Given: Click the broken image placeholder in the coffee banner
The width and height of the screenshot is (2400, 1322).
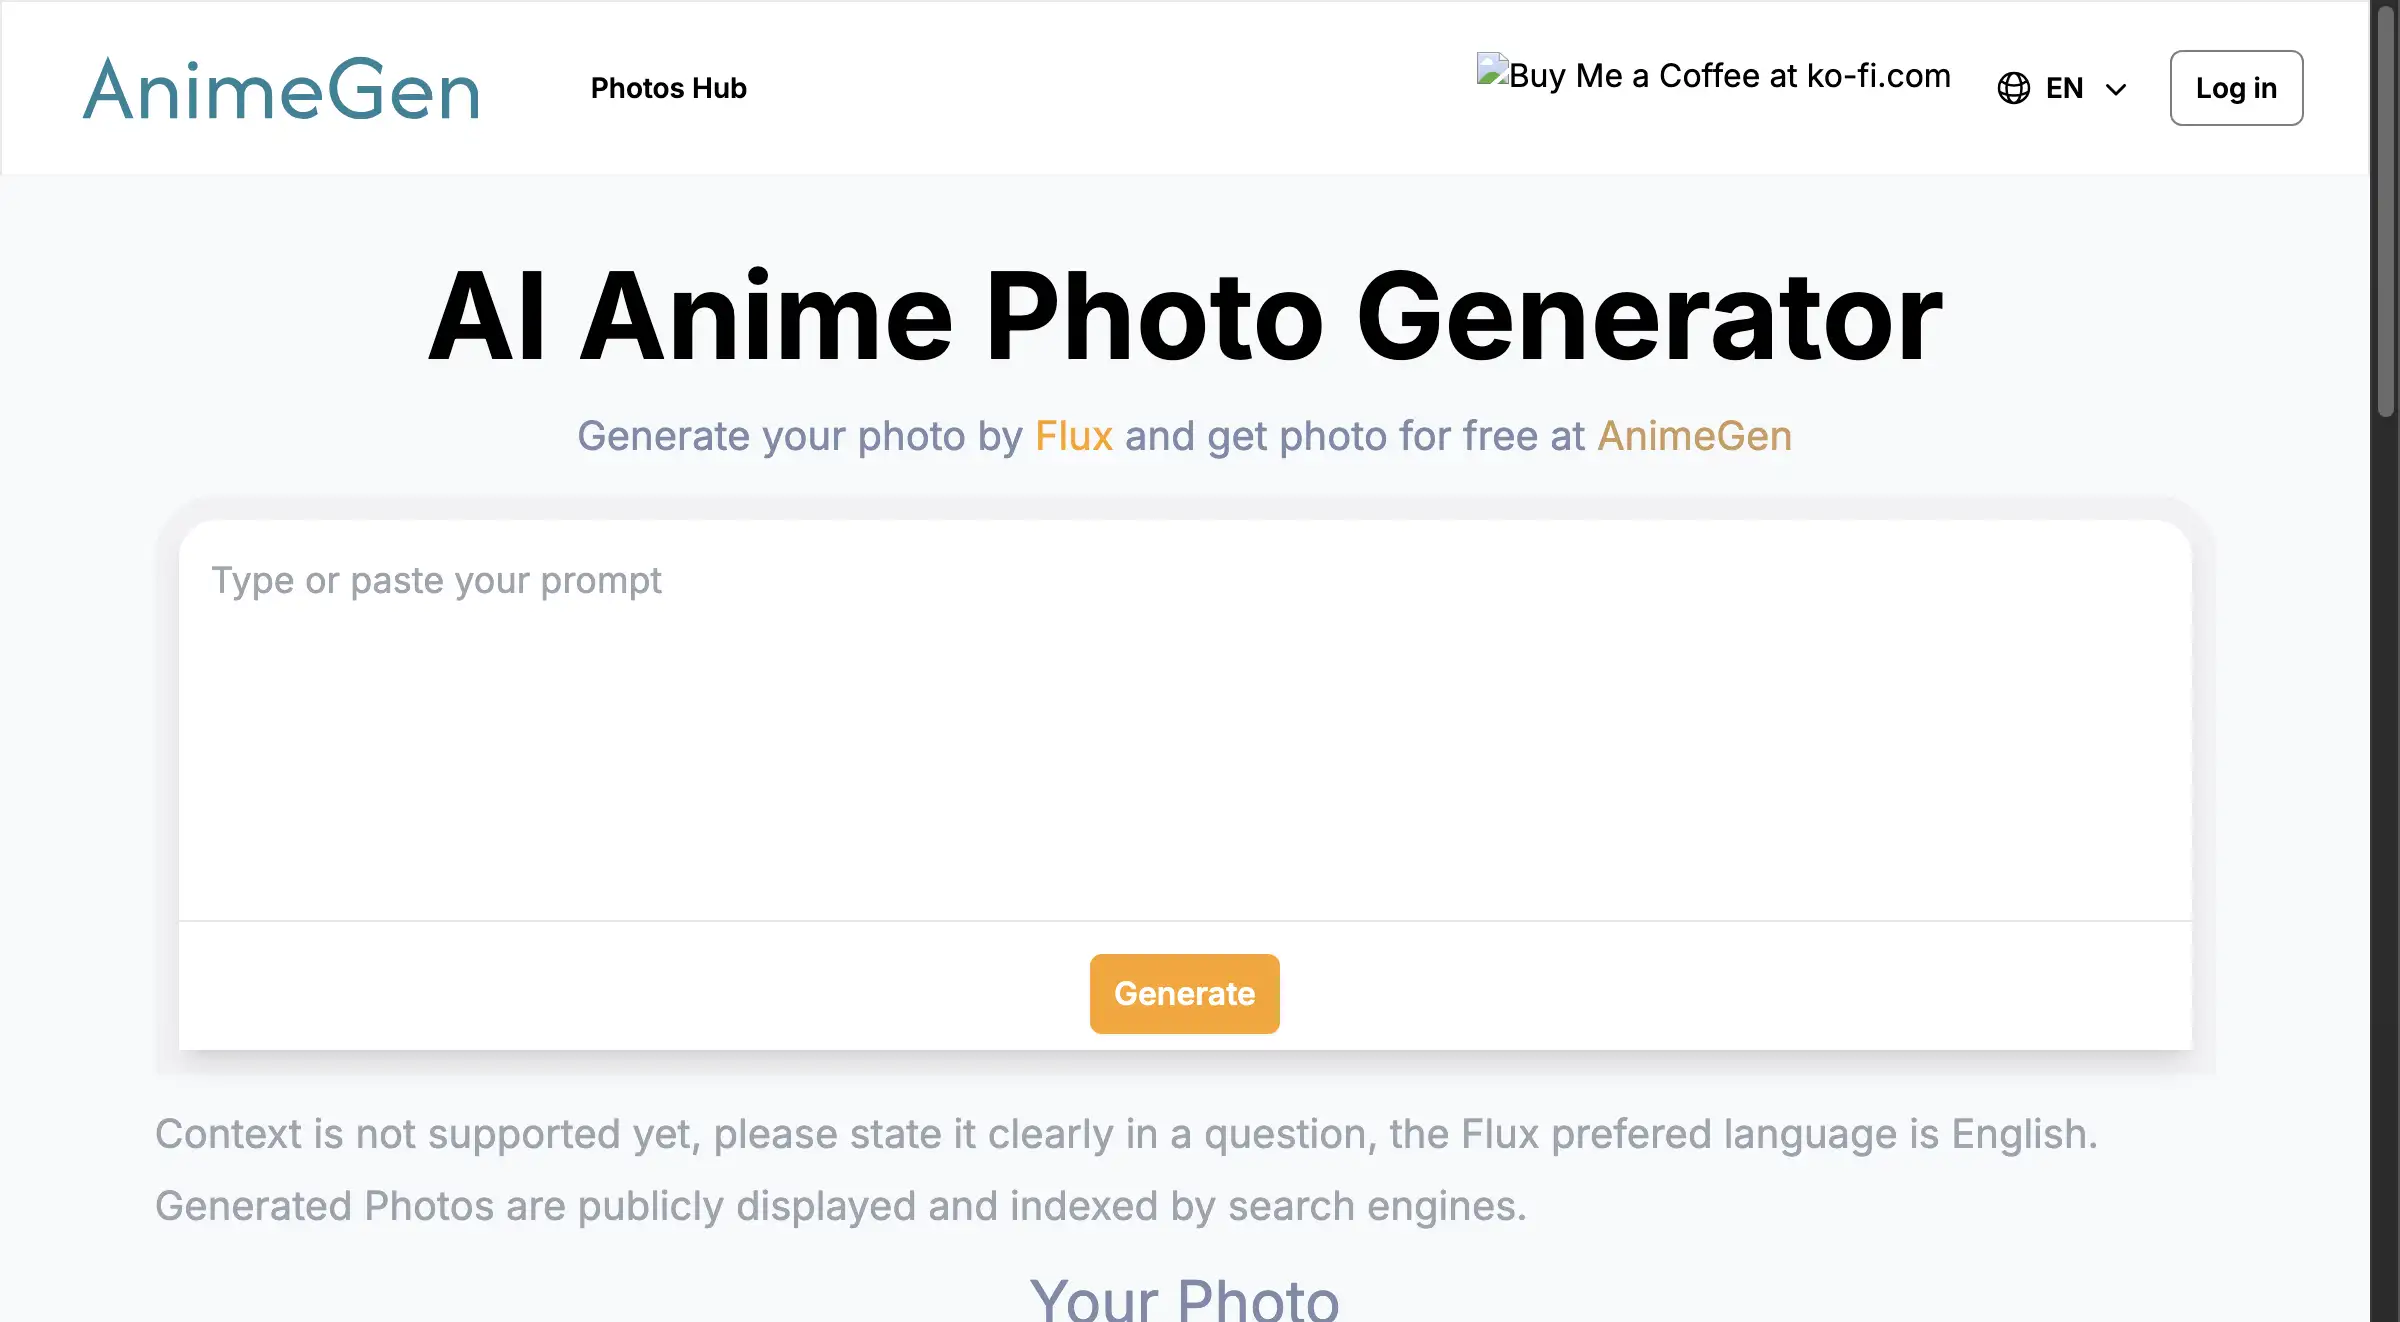Looking at the screenshot, I should coord(1492,74).
